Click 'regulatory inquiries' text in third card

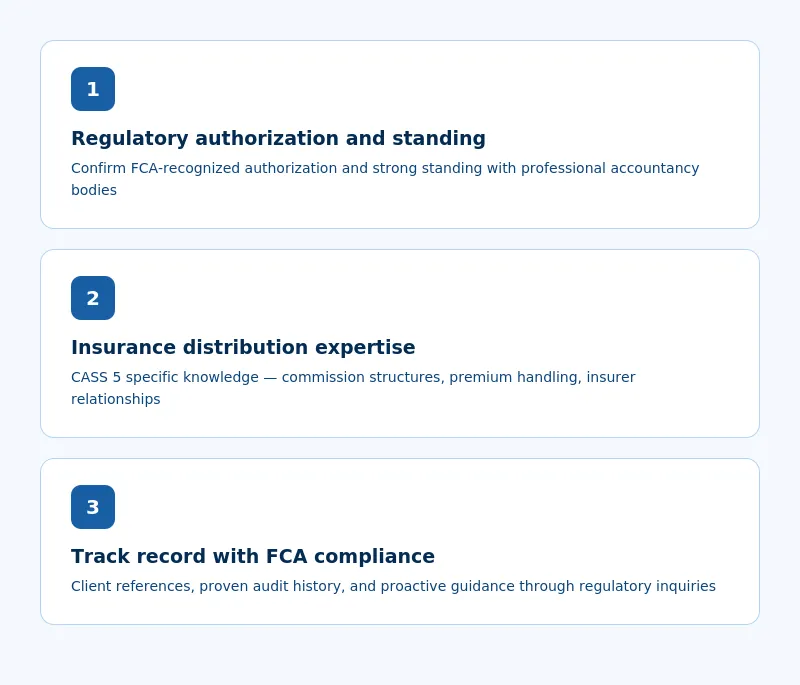point(647,587)
